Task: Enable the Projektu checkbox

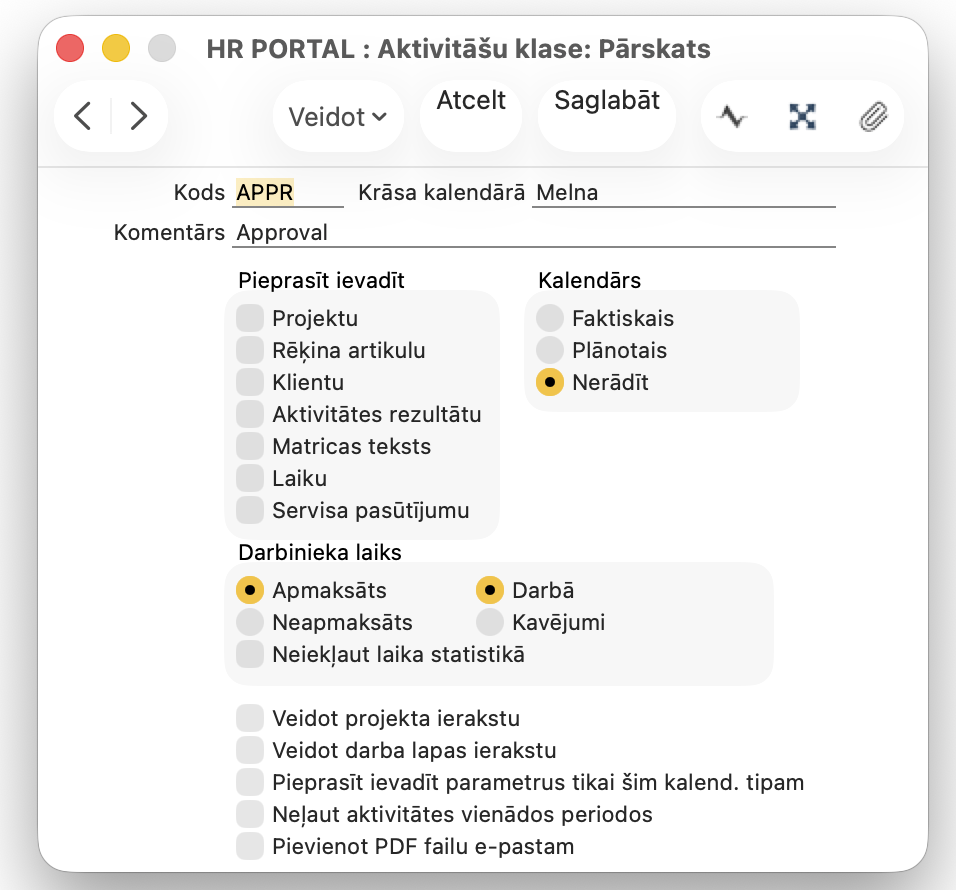Action: 250,319
